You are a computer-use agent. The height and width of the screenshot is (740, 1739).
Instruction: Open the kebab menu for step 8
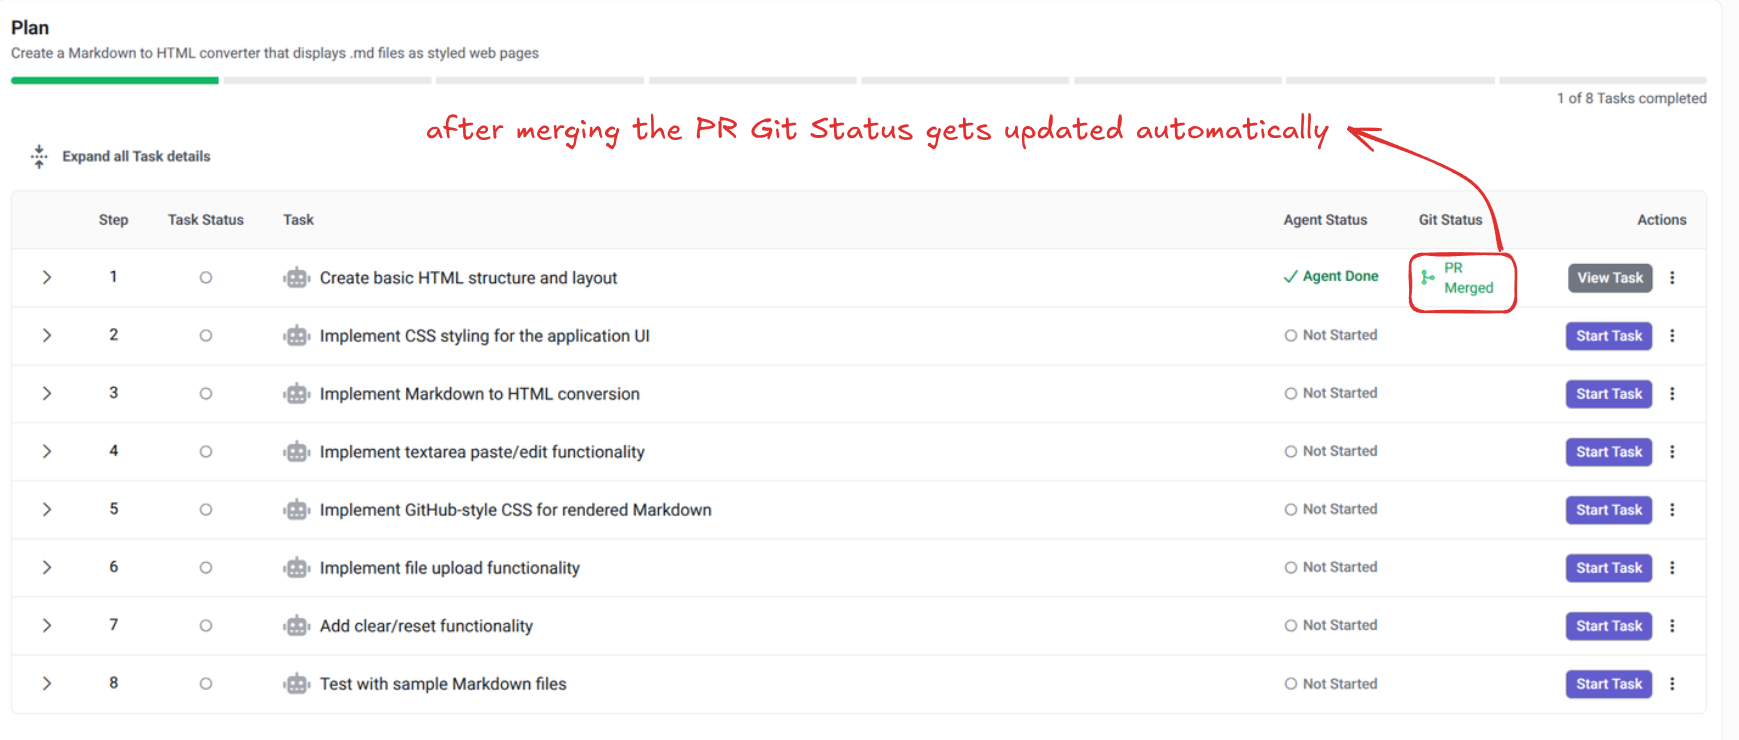(x=1672, y=684)
